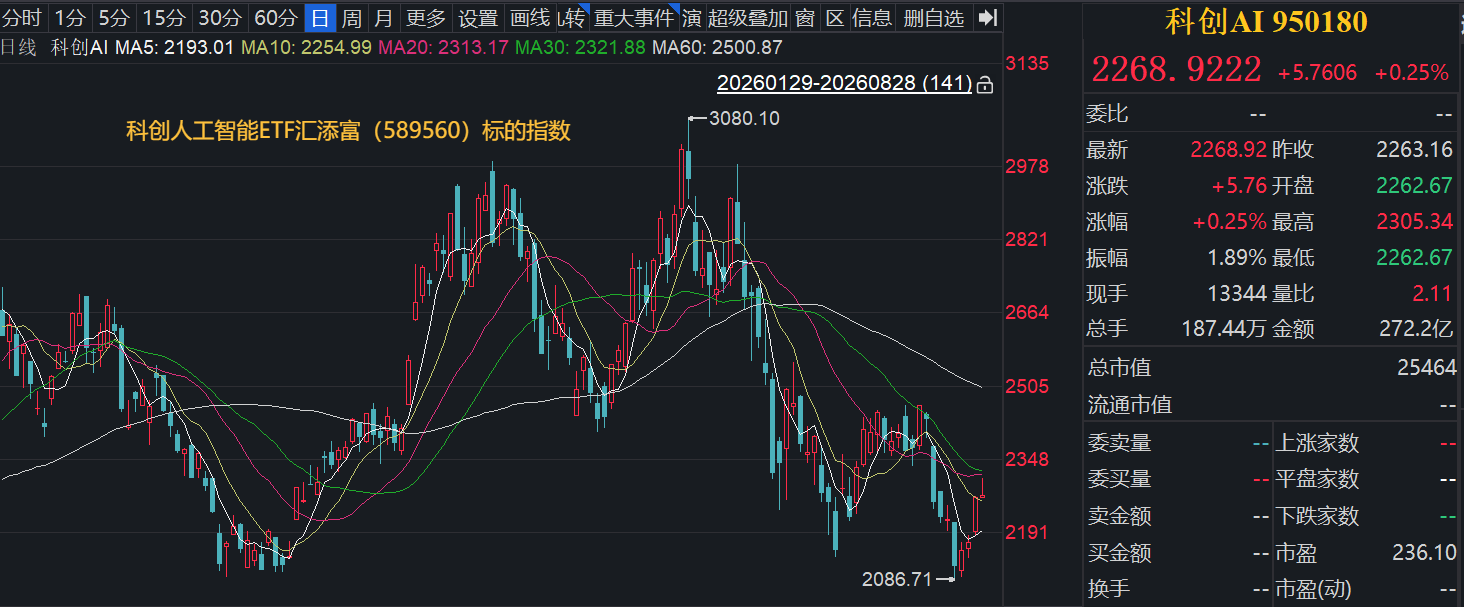Select the 5分 five-minute period

[114, 17]
